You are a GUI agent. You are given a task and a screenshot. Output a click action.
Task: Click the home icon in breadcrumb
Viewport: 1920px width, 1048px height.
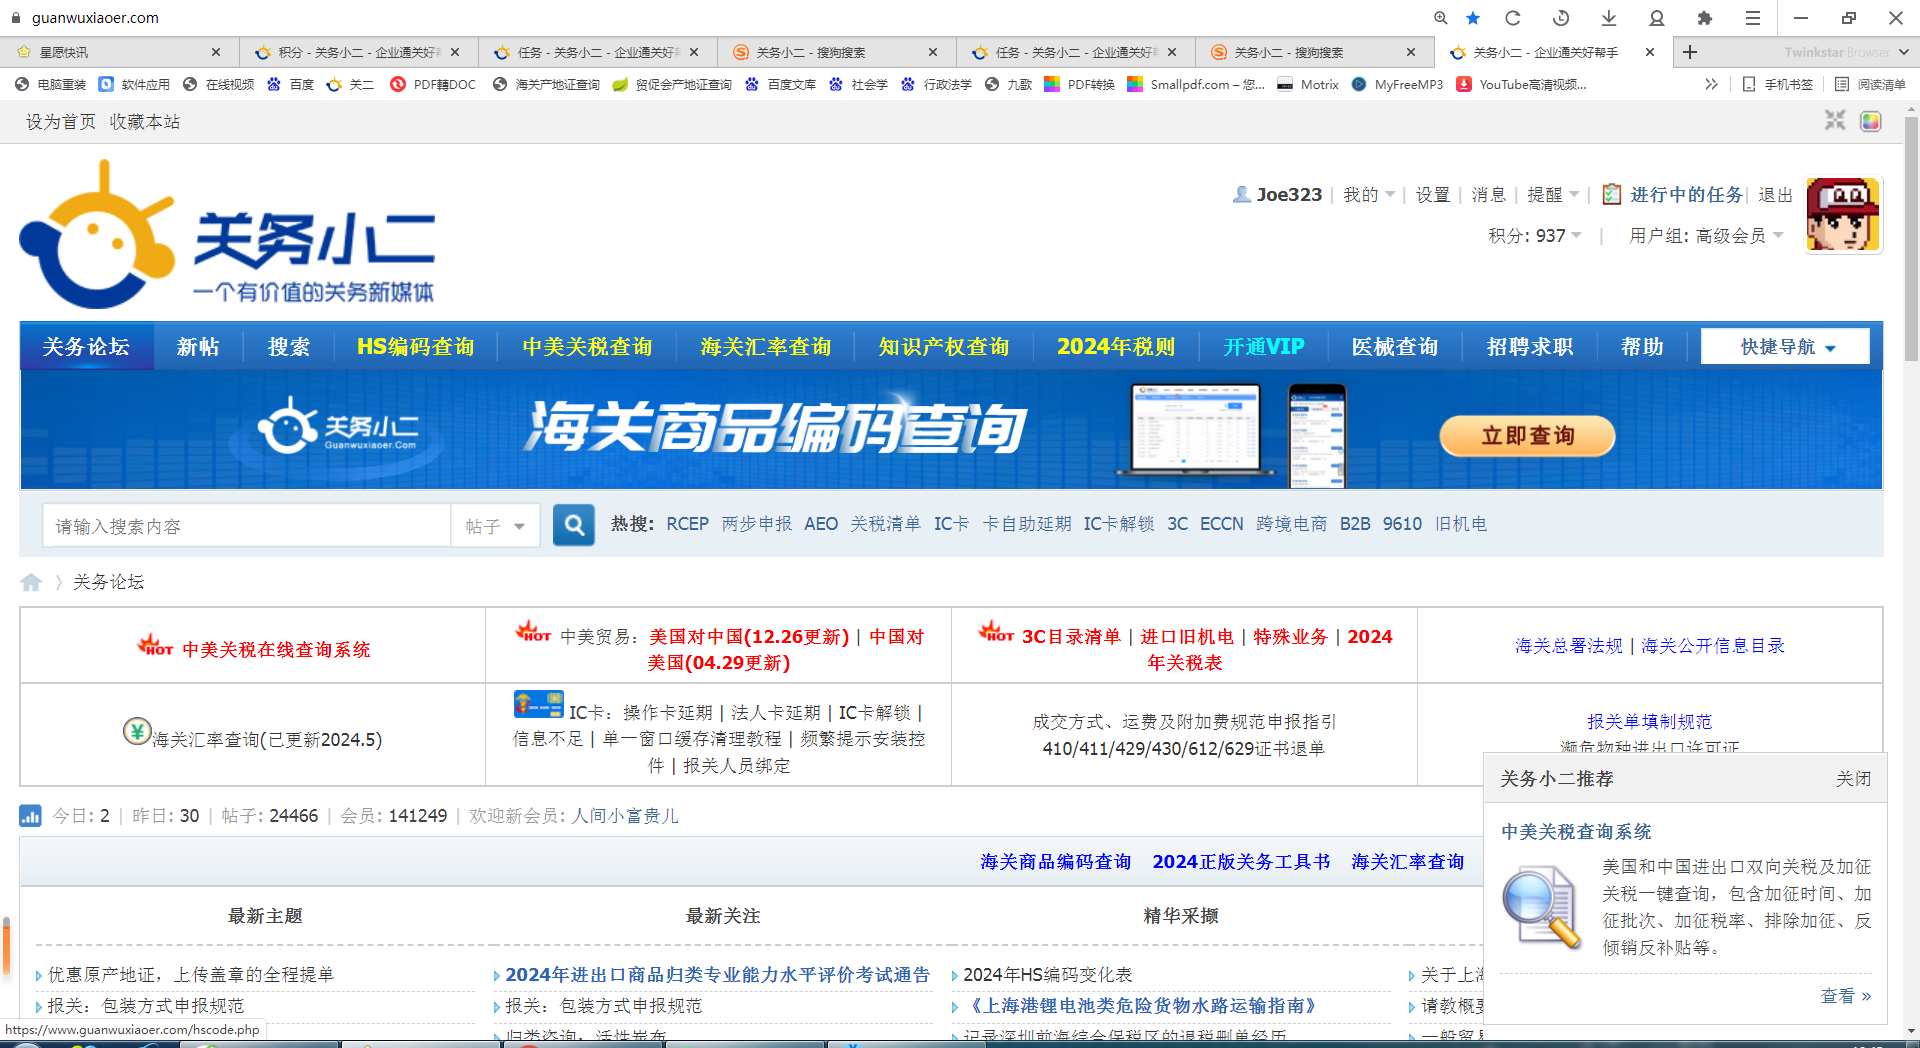(31, 582)
